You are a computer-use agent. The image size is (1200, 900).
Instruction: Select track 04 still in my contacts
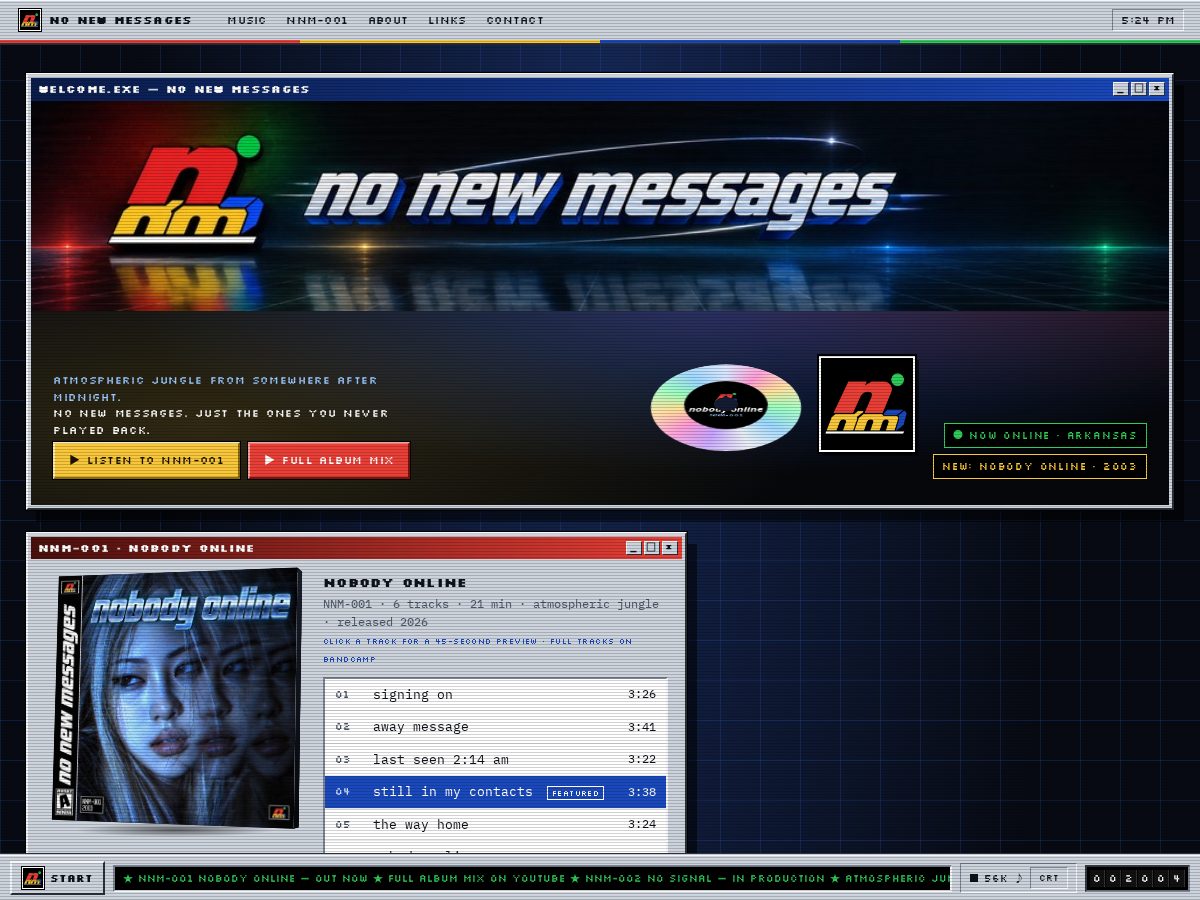click(x=496, y=792)
